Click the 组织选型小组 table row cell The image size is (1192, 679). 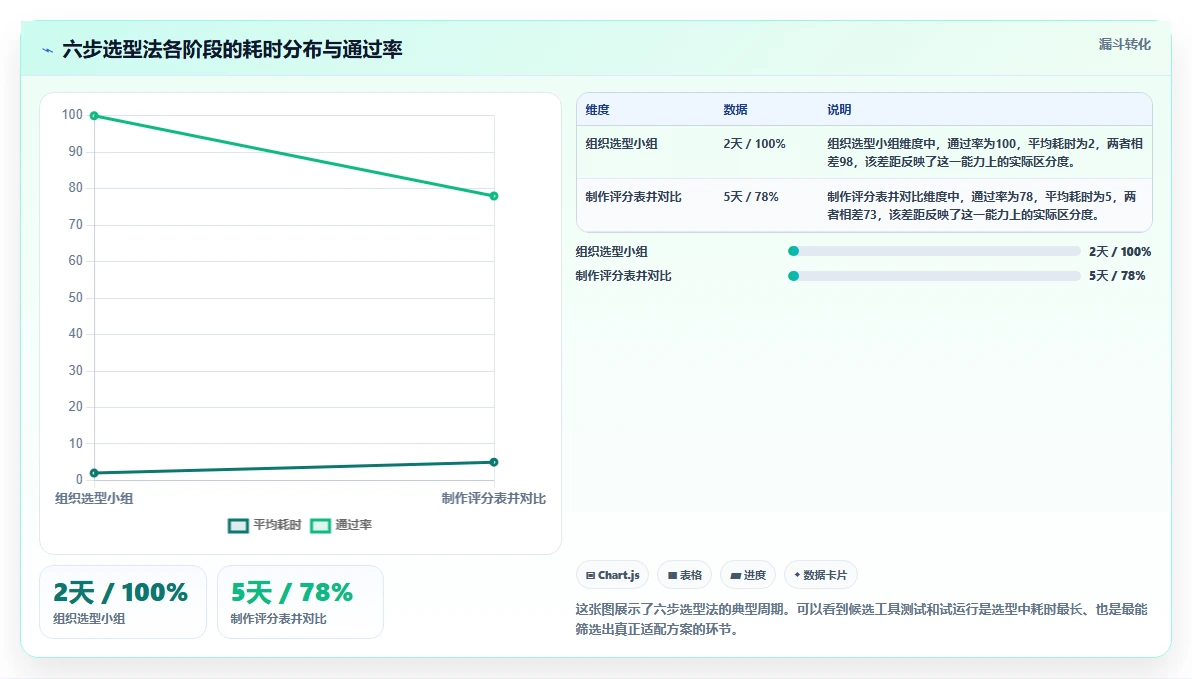point(621,144)
